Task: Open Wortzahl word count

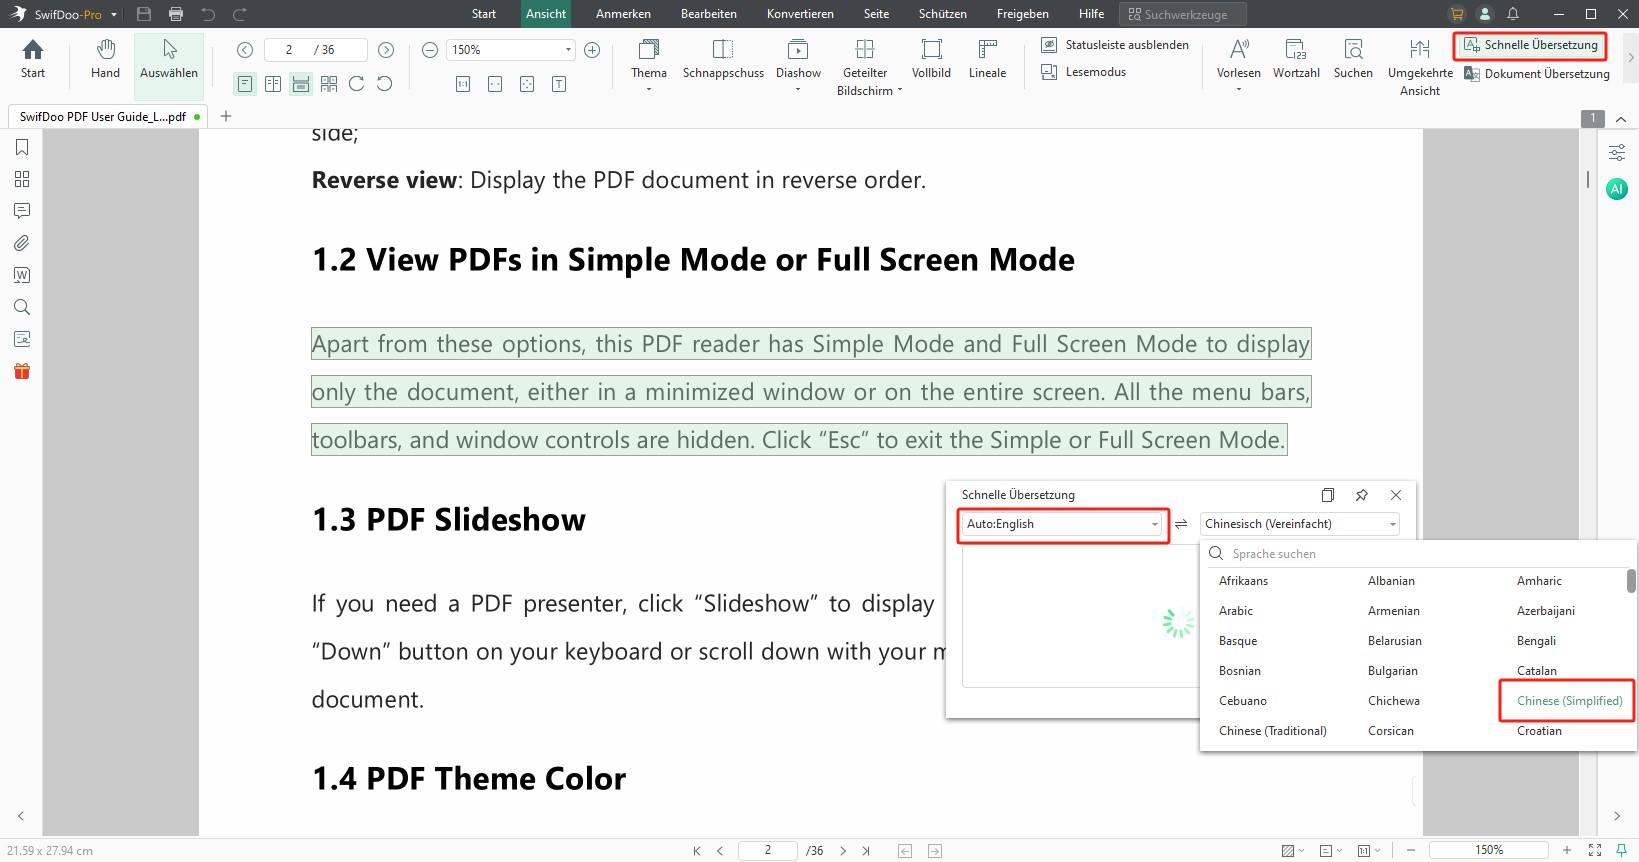Action: point(1296,59)
